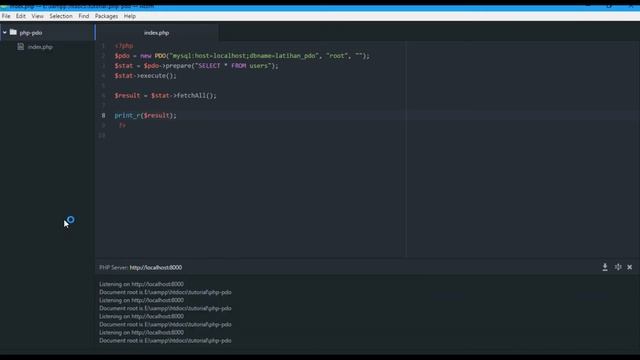Click the $pdo = new PDO code line
This screenshot has width=640, height=360.
click(x=242, y=56)
